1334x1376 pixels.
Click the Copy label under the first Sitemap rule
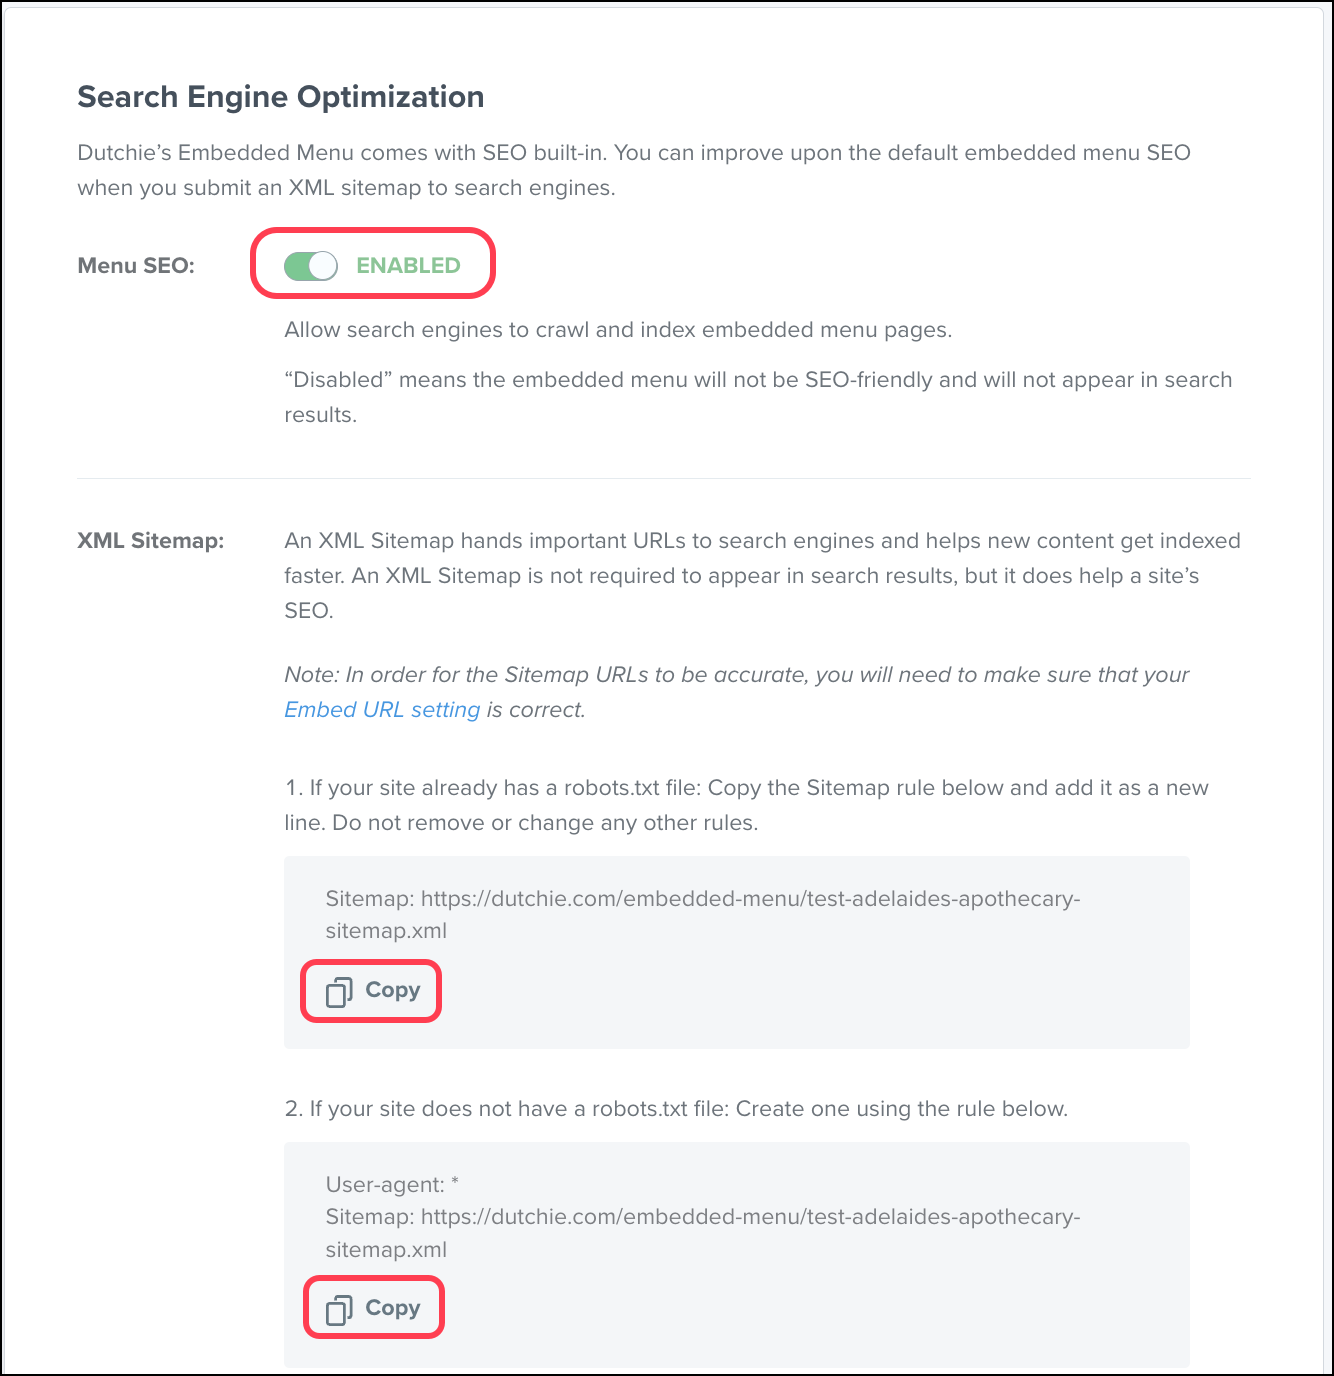pyautogui.click(x=393, y=990)
